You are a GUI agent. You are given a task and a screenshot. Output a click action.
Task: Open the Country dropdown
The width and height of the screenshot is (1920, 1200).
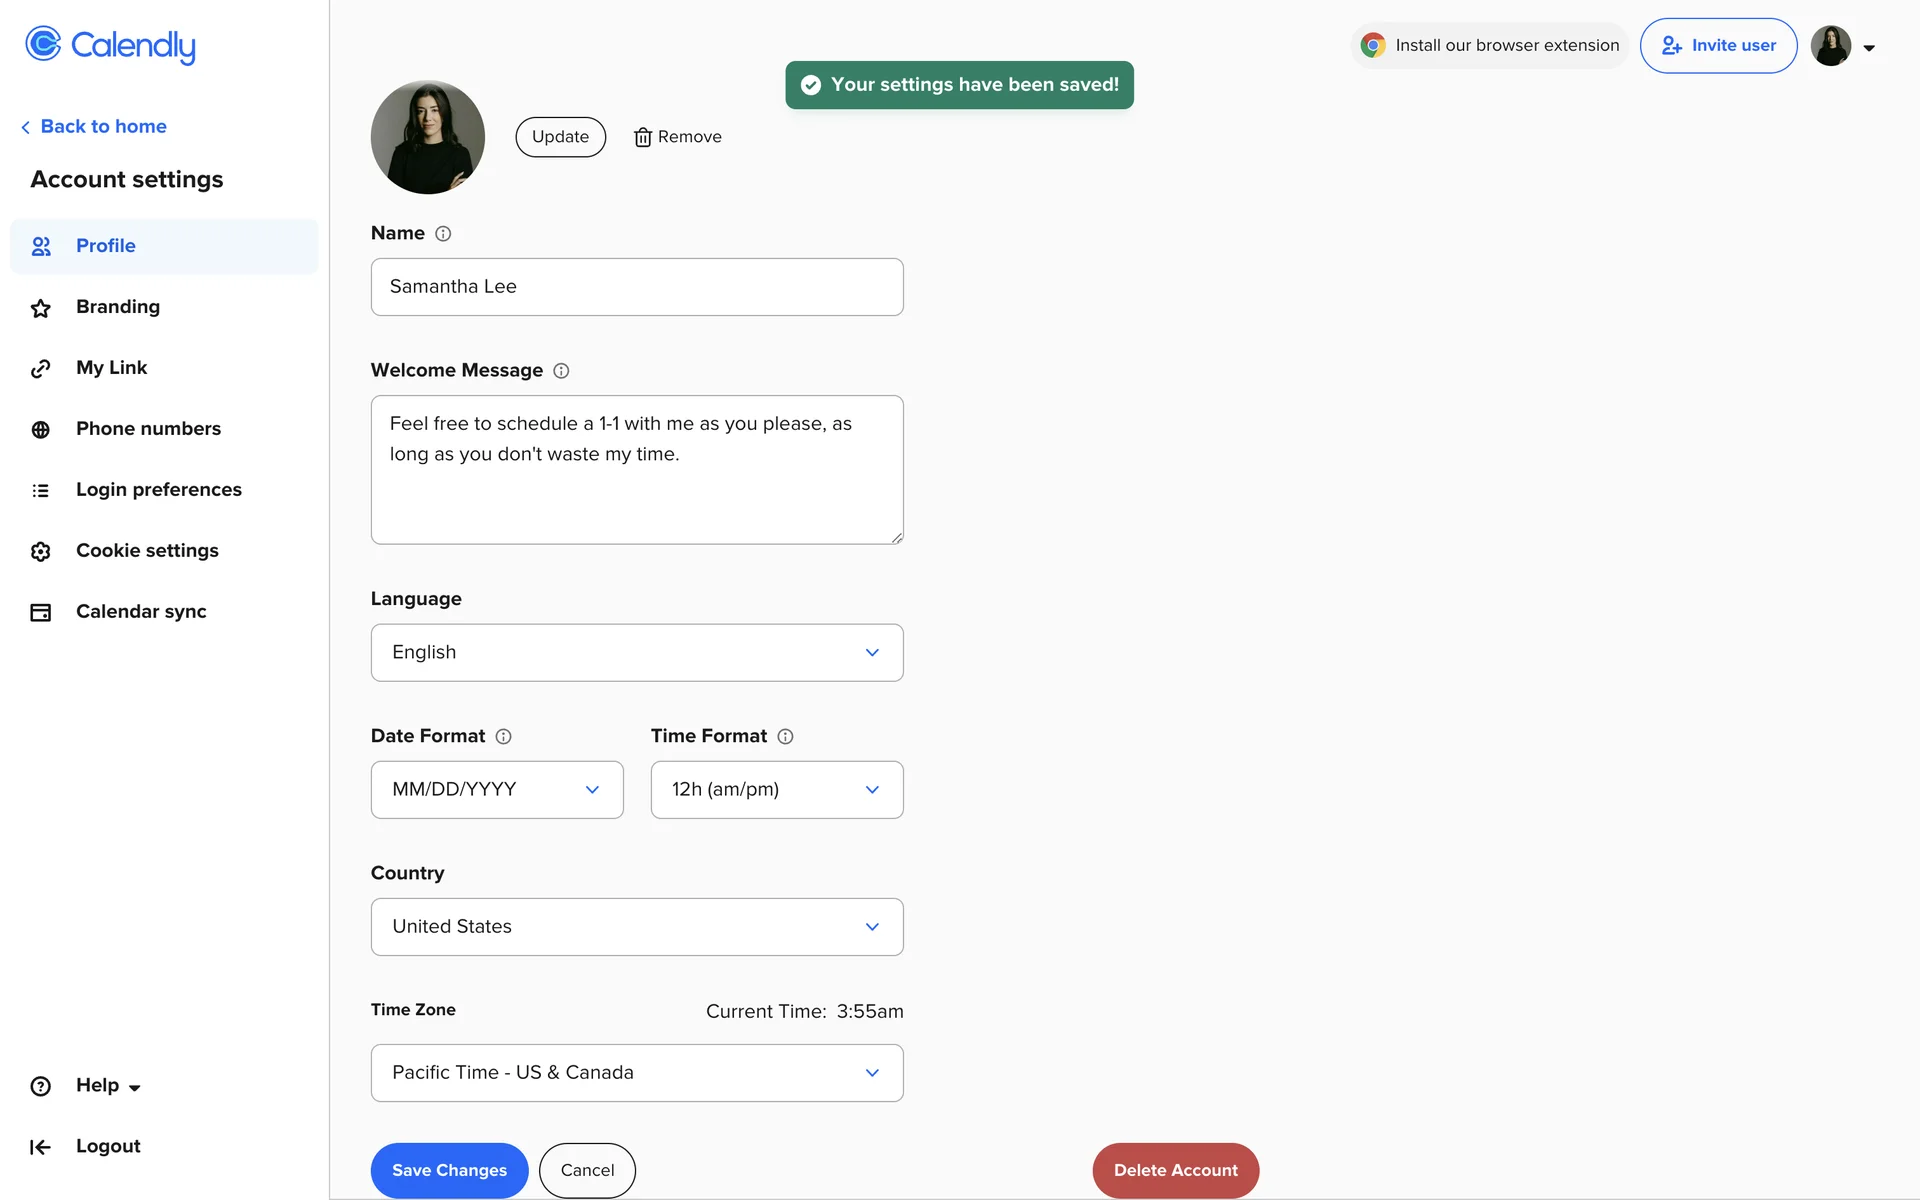tap(637, 927)
